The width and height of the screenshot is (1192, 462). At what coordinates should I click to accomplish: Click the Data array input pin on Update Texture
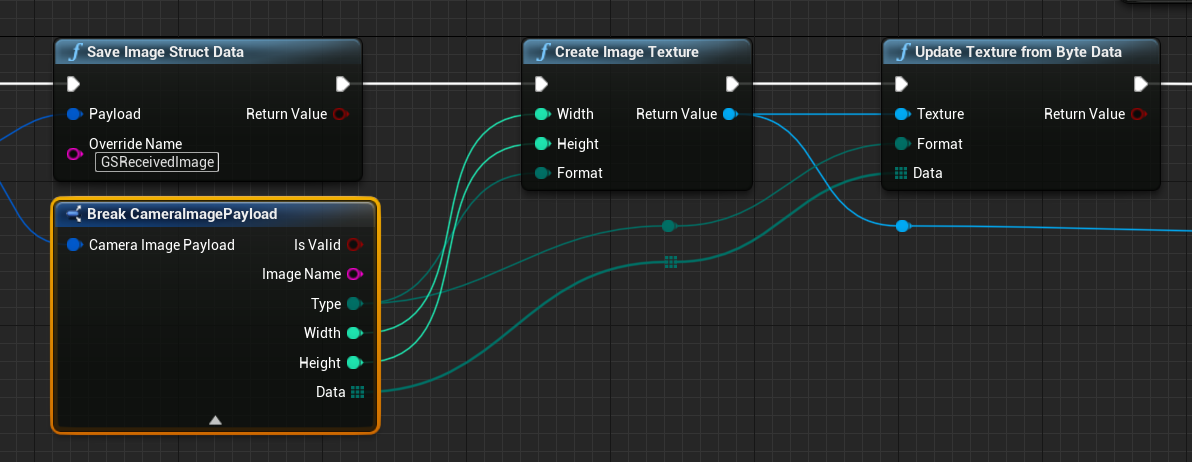[x=901, y=173]
